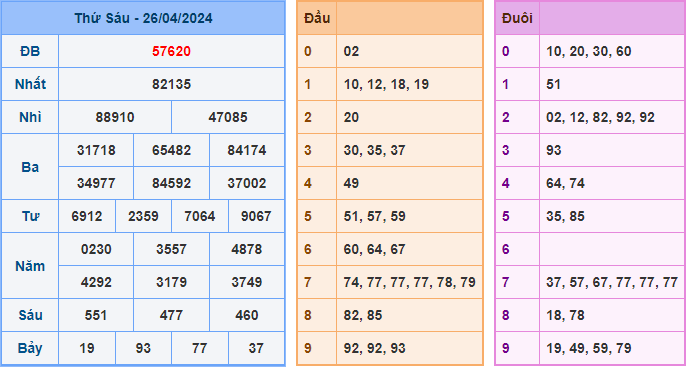Select fifth prize number 3749
The width and height of the screenshot is (687, 367).
[x=247, y=282]
